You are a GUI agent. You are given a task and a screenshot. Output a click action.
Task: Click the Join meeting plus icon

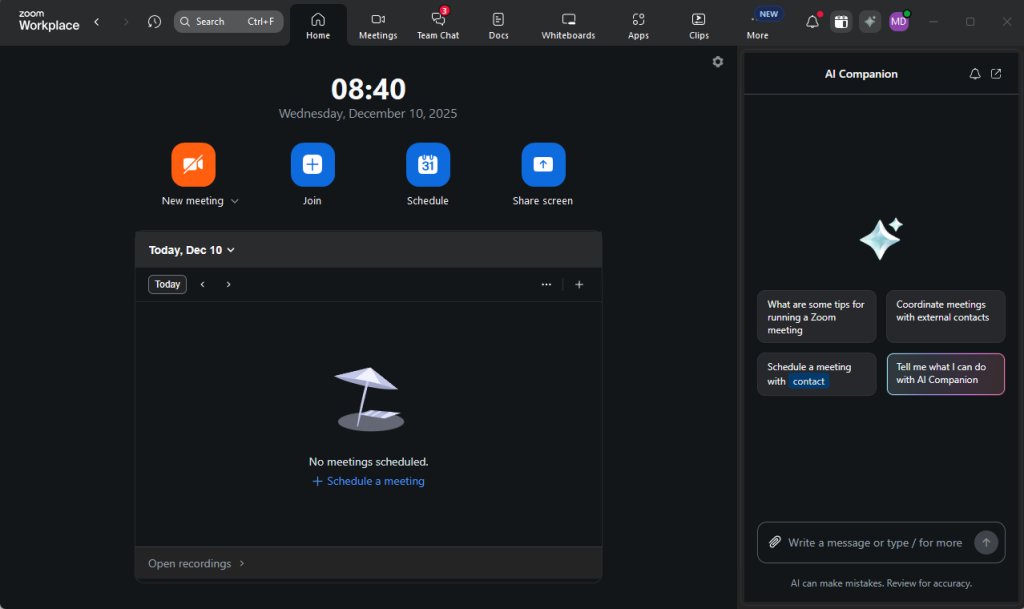[312, 164]
